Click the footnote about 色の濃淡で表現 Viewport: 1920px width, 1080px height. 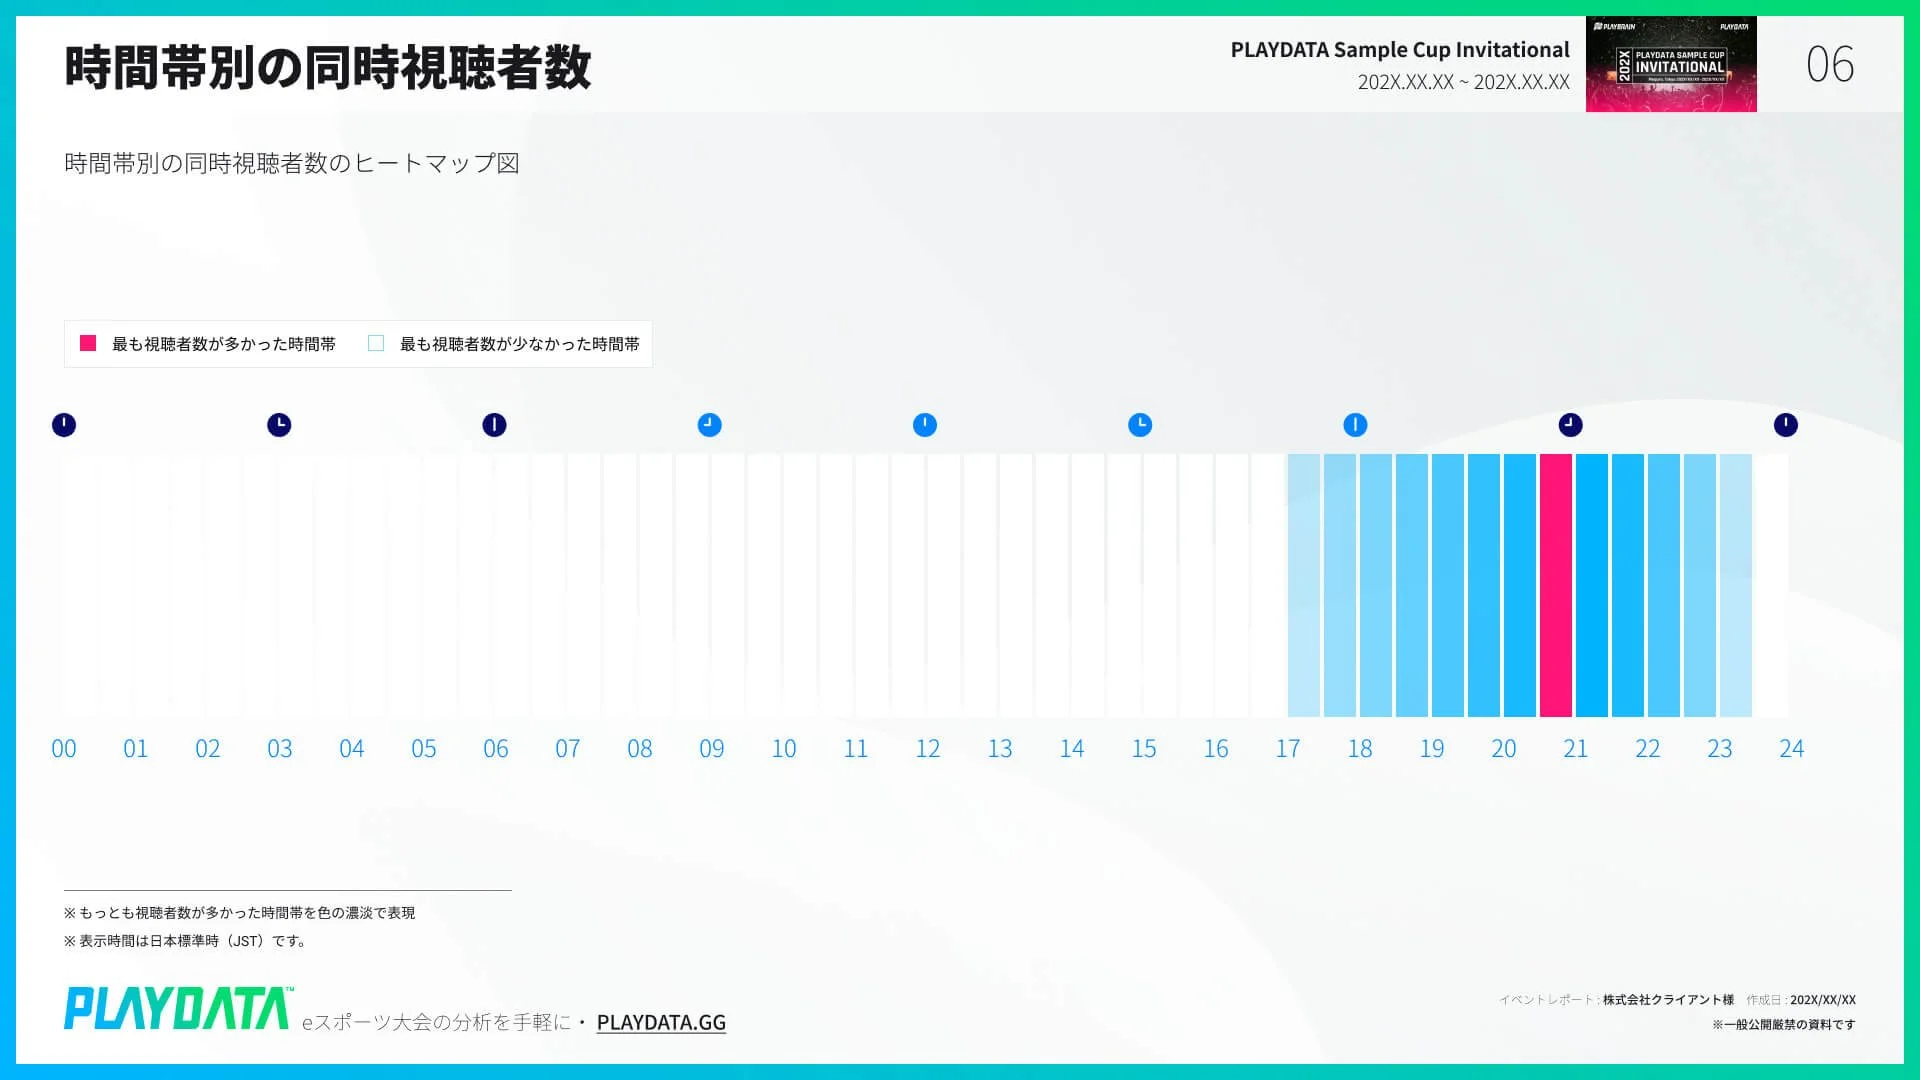[239, 913]
